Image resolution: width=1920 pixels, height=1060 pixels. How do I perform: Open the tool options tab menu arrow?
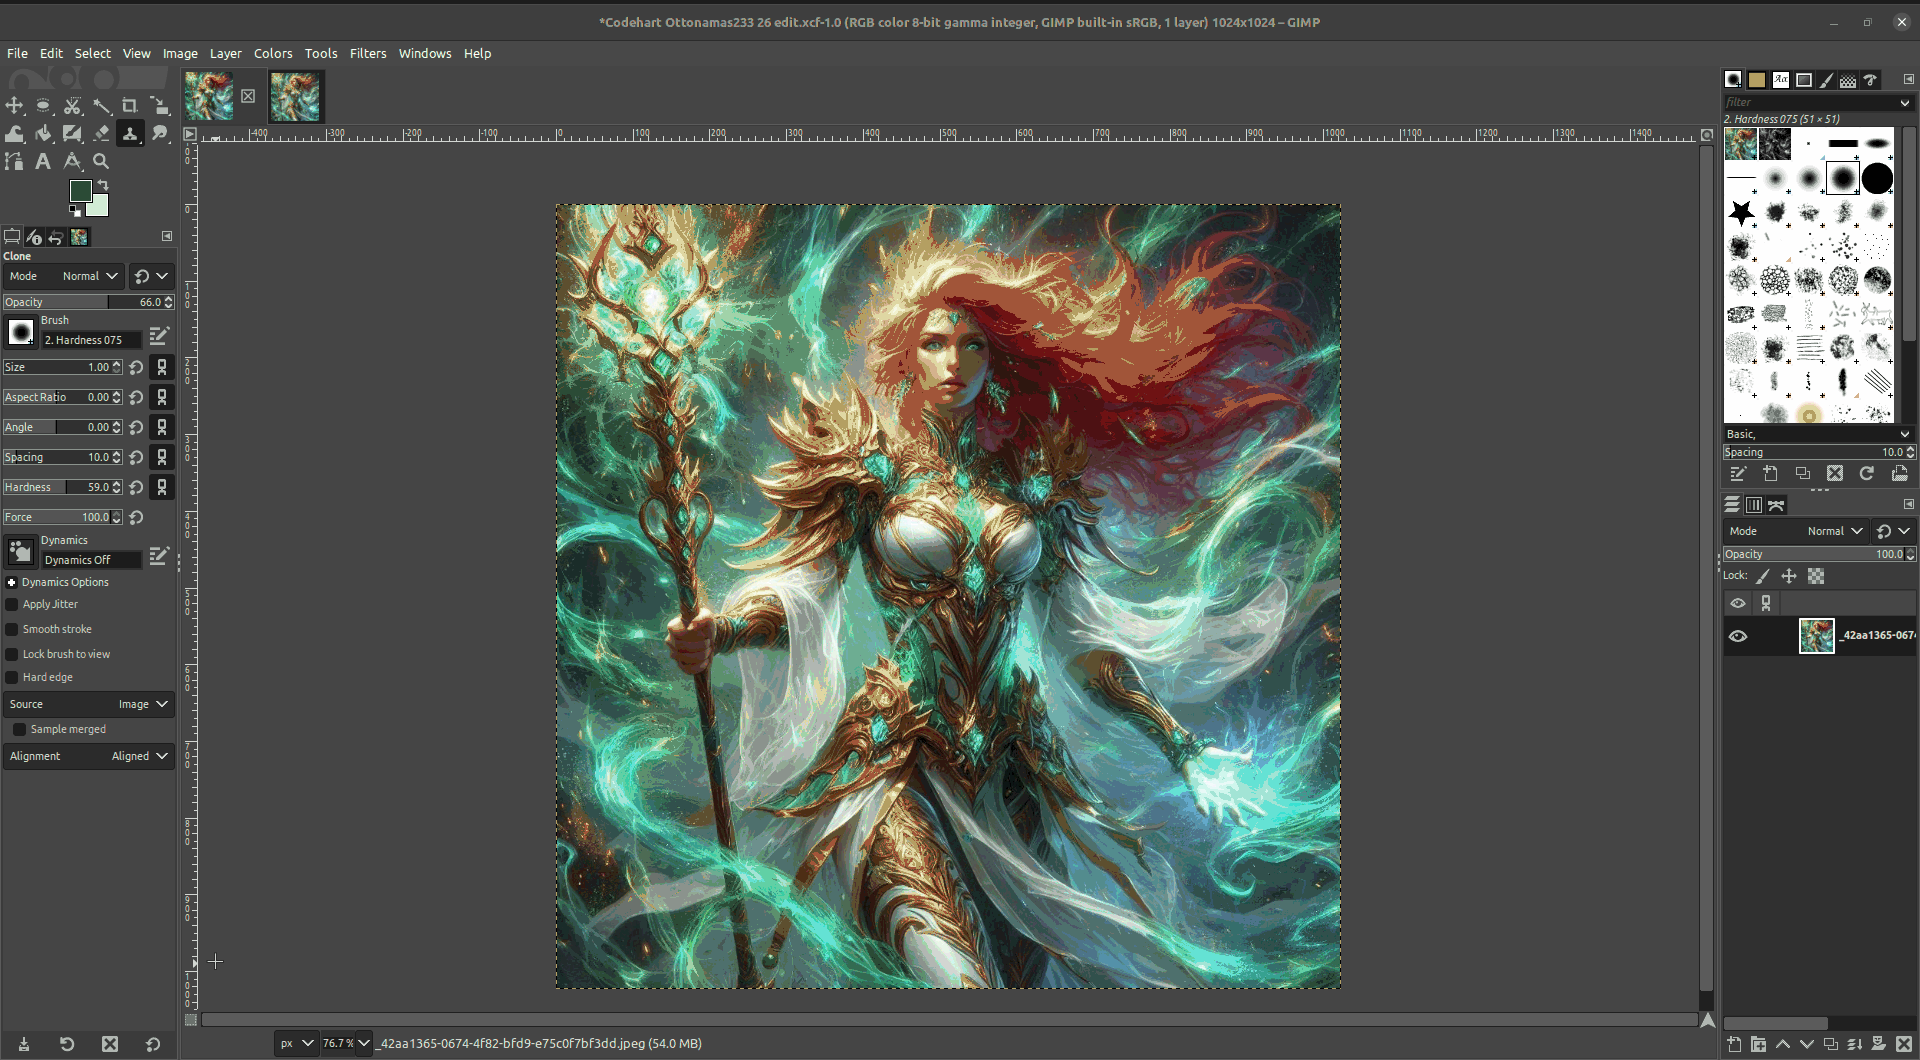click(167, 236)
